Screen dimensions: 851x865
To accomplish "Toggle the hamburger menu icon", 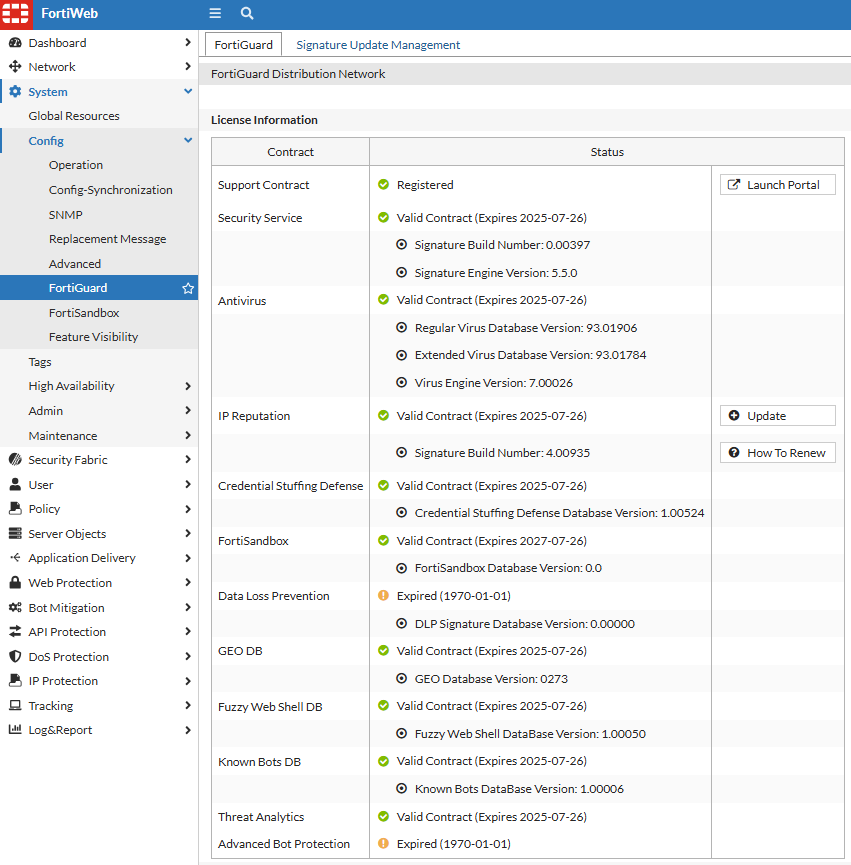I will click(x=215, y=13).
